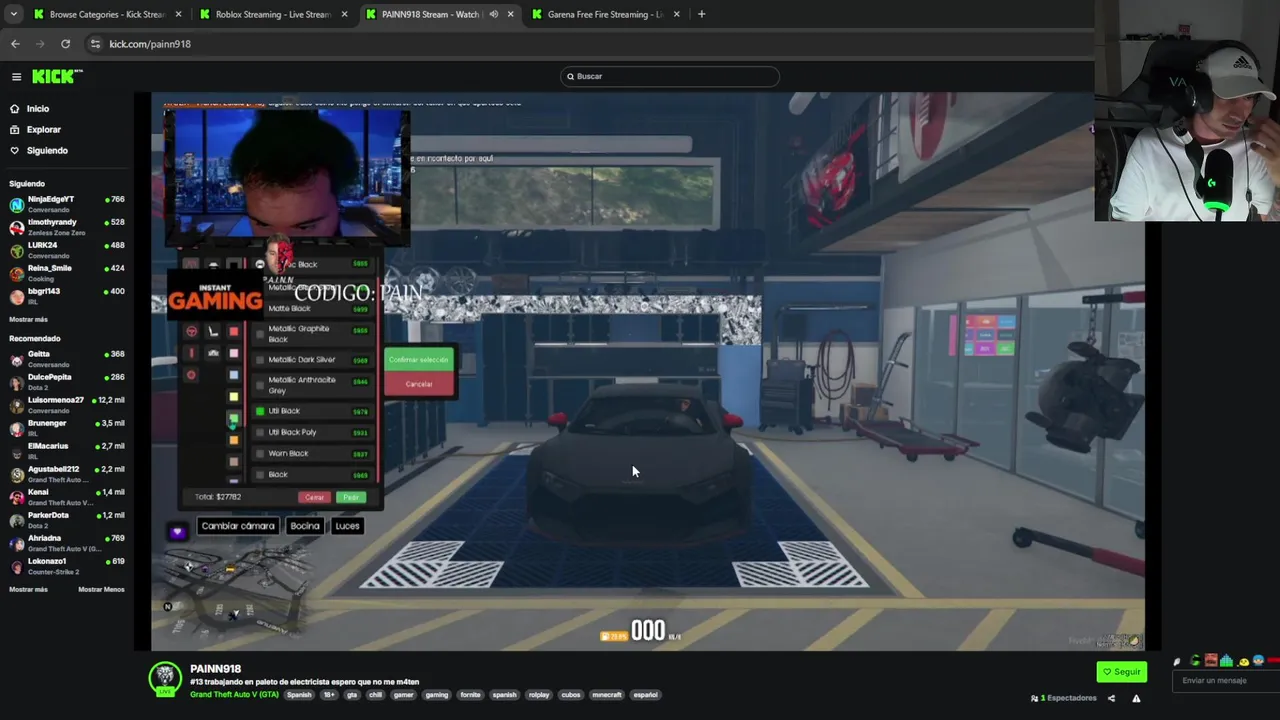Open Geitta recommended channel

[x=66, y=359]
